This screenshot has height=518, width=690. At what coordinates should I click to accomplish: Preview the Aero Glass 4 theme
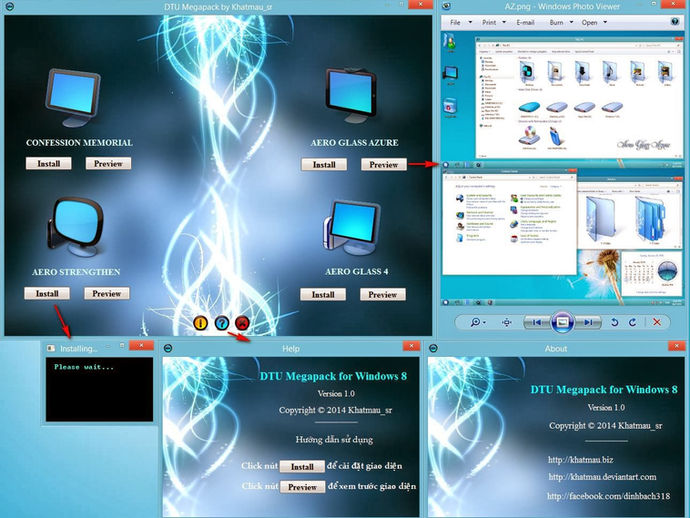click(383, 294)
